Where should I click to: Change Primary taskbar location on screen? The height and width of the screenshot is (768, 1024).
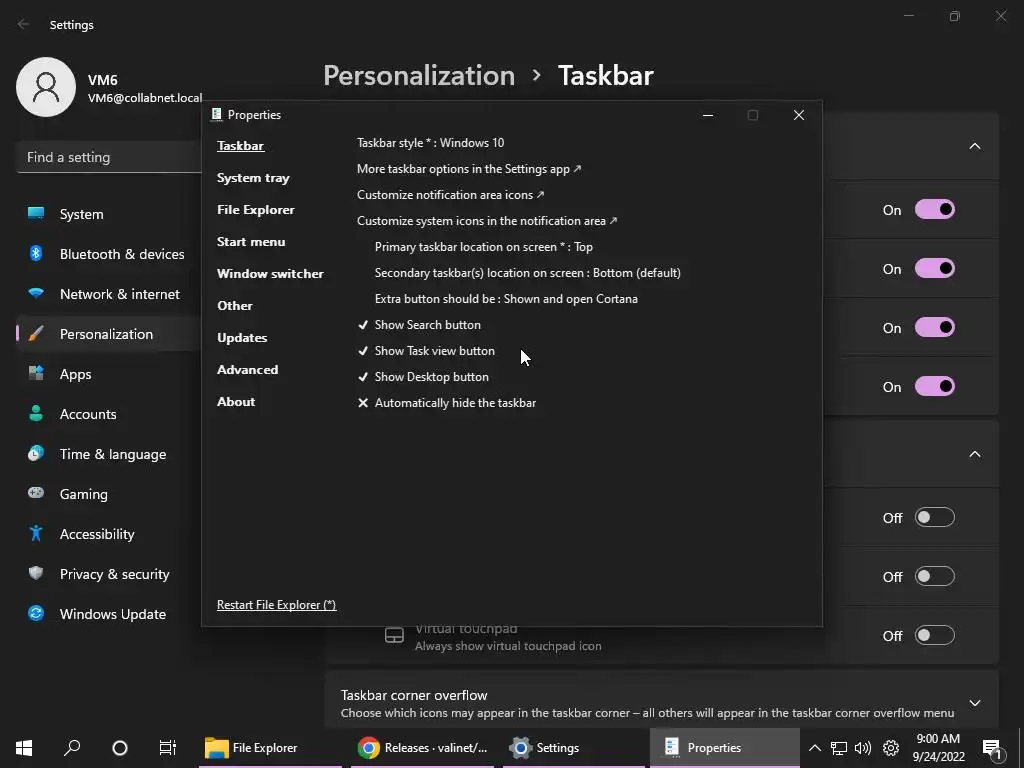[484, 247]
